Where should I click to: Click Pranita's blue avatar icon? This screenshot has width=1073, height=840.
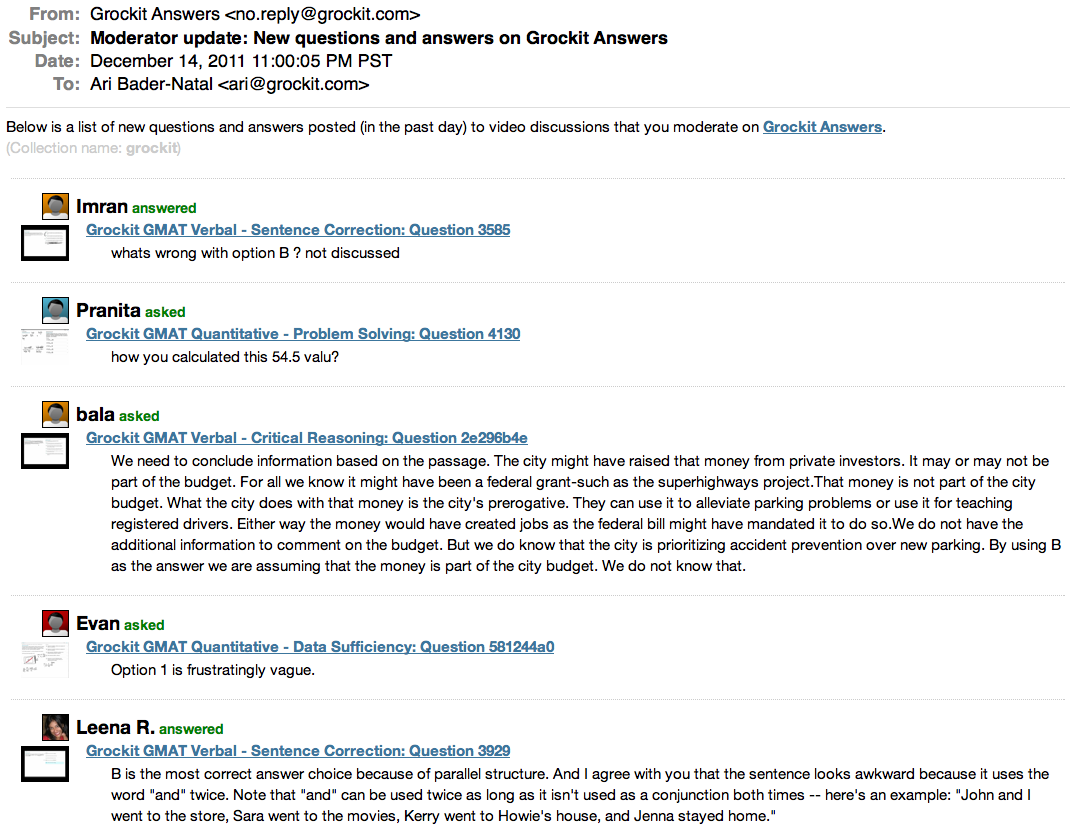[55, 310]
